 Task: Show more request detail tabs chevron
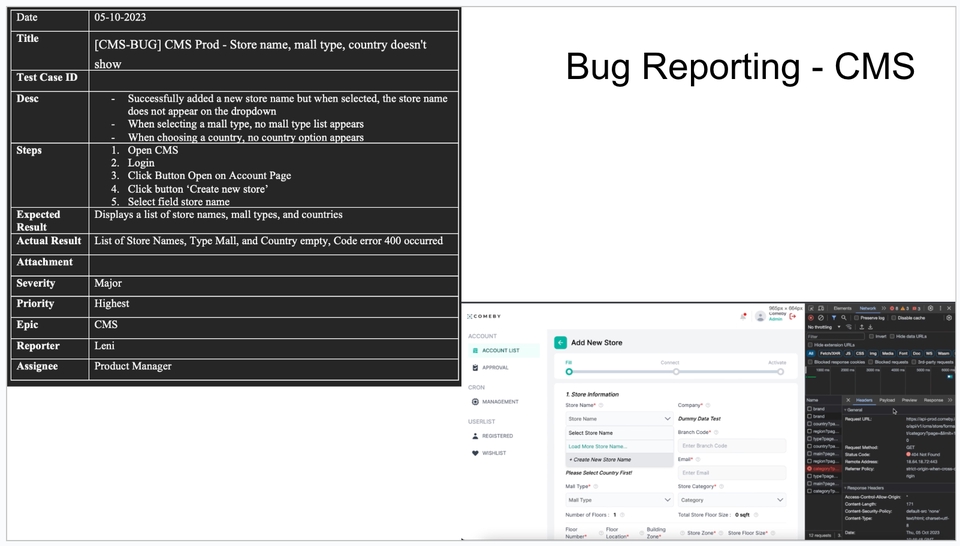pos(950,400)
